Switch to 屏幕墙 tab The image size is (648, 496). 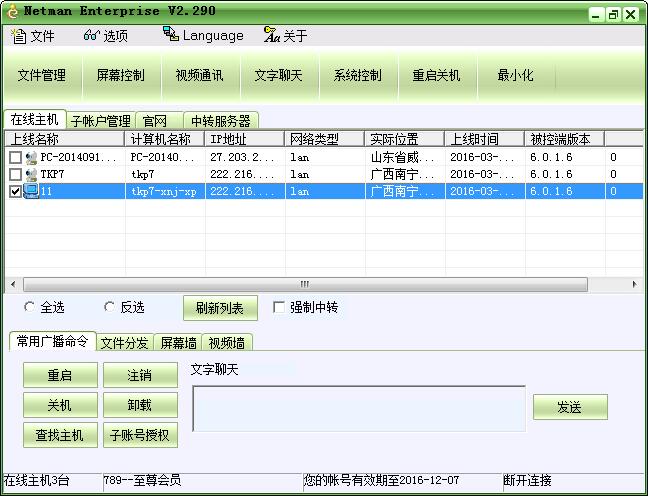click(x=178, y=343)
